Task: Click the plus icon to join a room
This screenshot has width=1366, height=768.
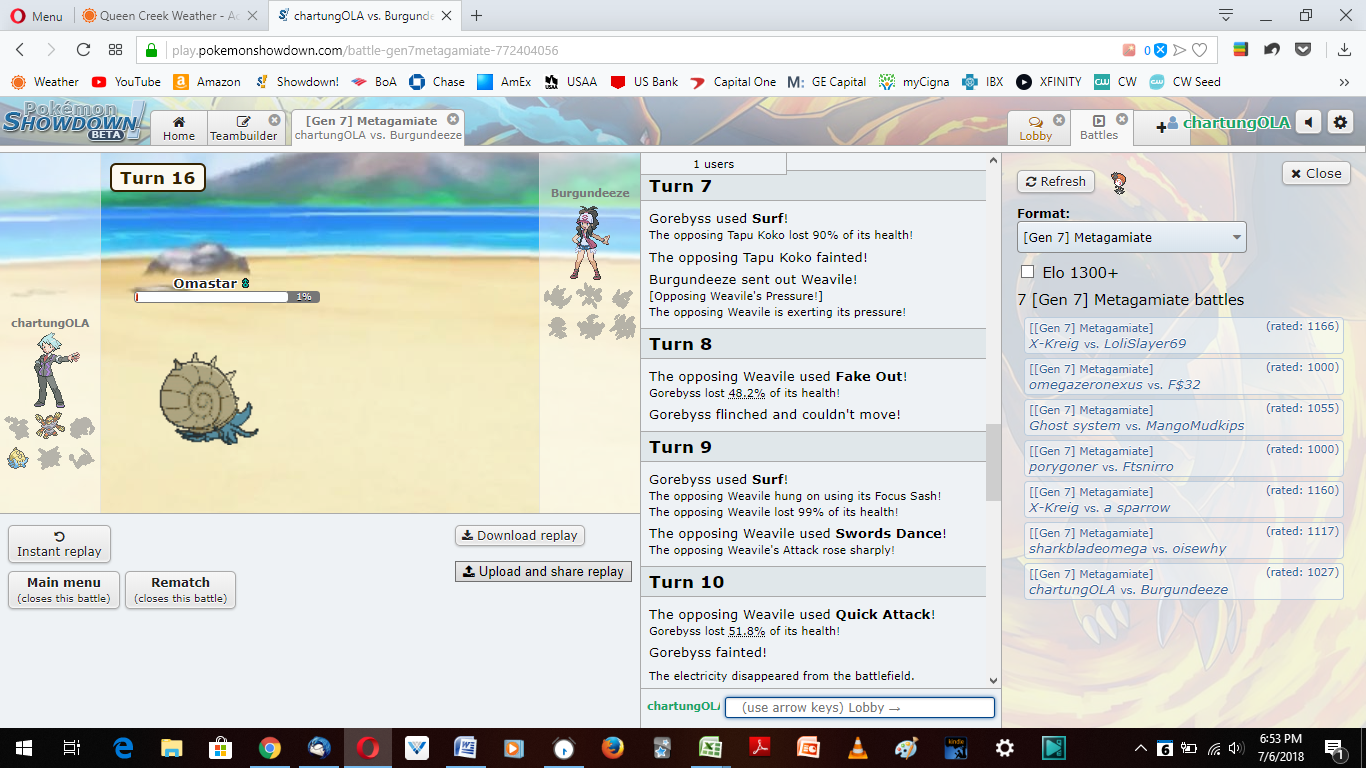Action: pos(1162,127)
